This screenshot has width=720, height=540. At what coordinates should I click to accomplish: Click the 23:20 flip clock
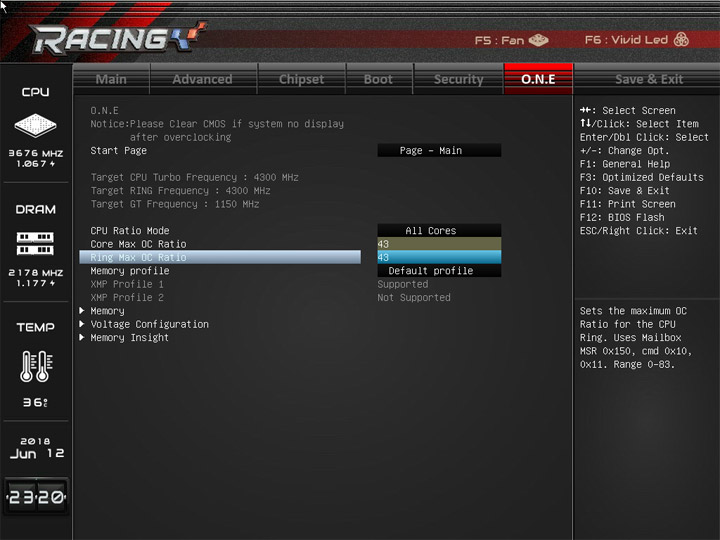(x=36, y=496)
